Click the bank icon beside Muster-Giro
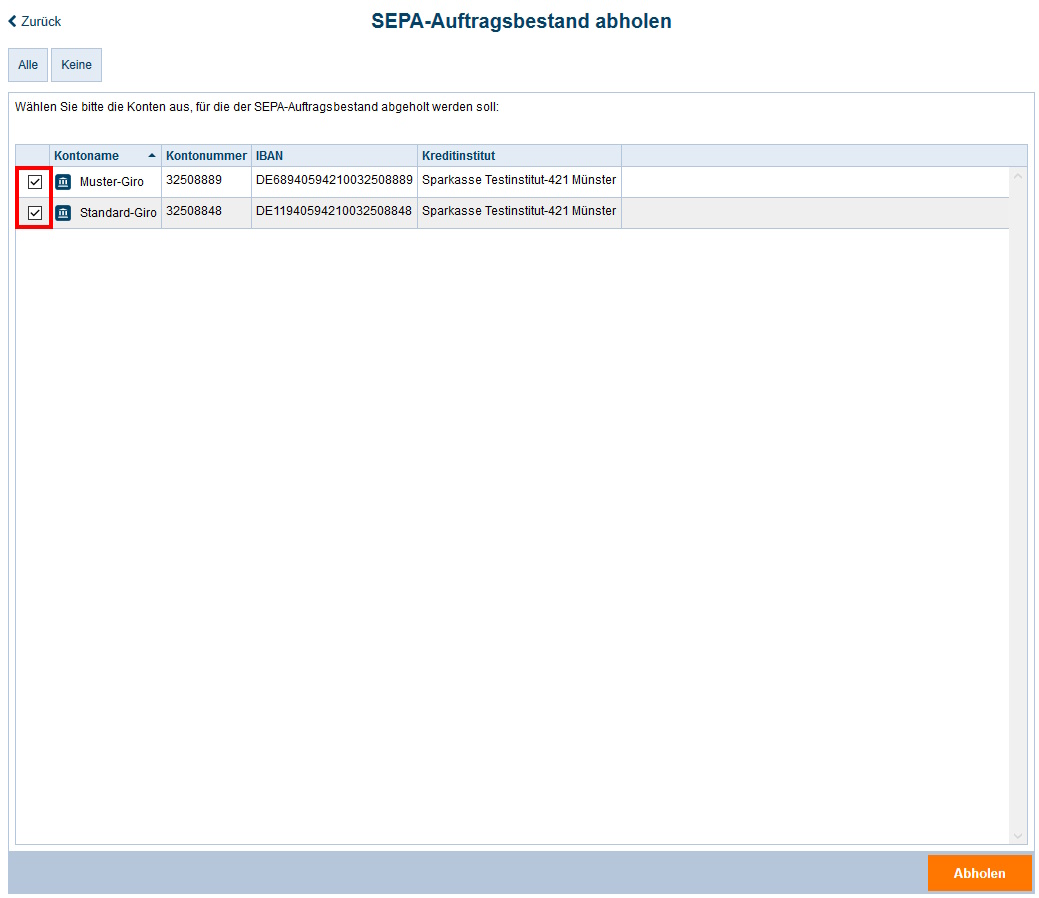 coord(62,183)
